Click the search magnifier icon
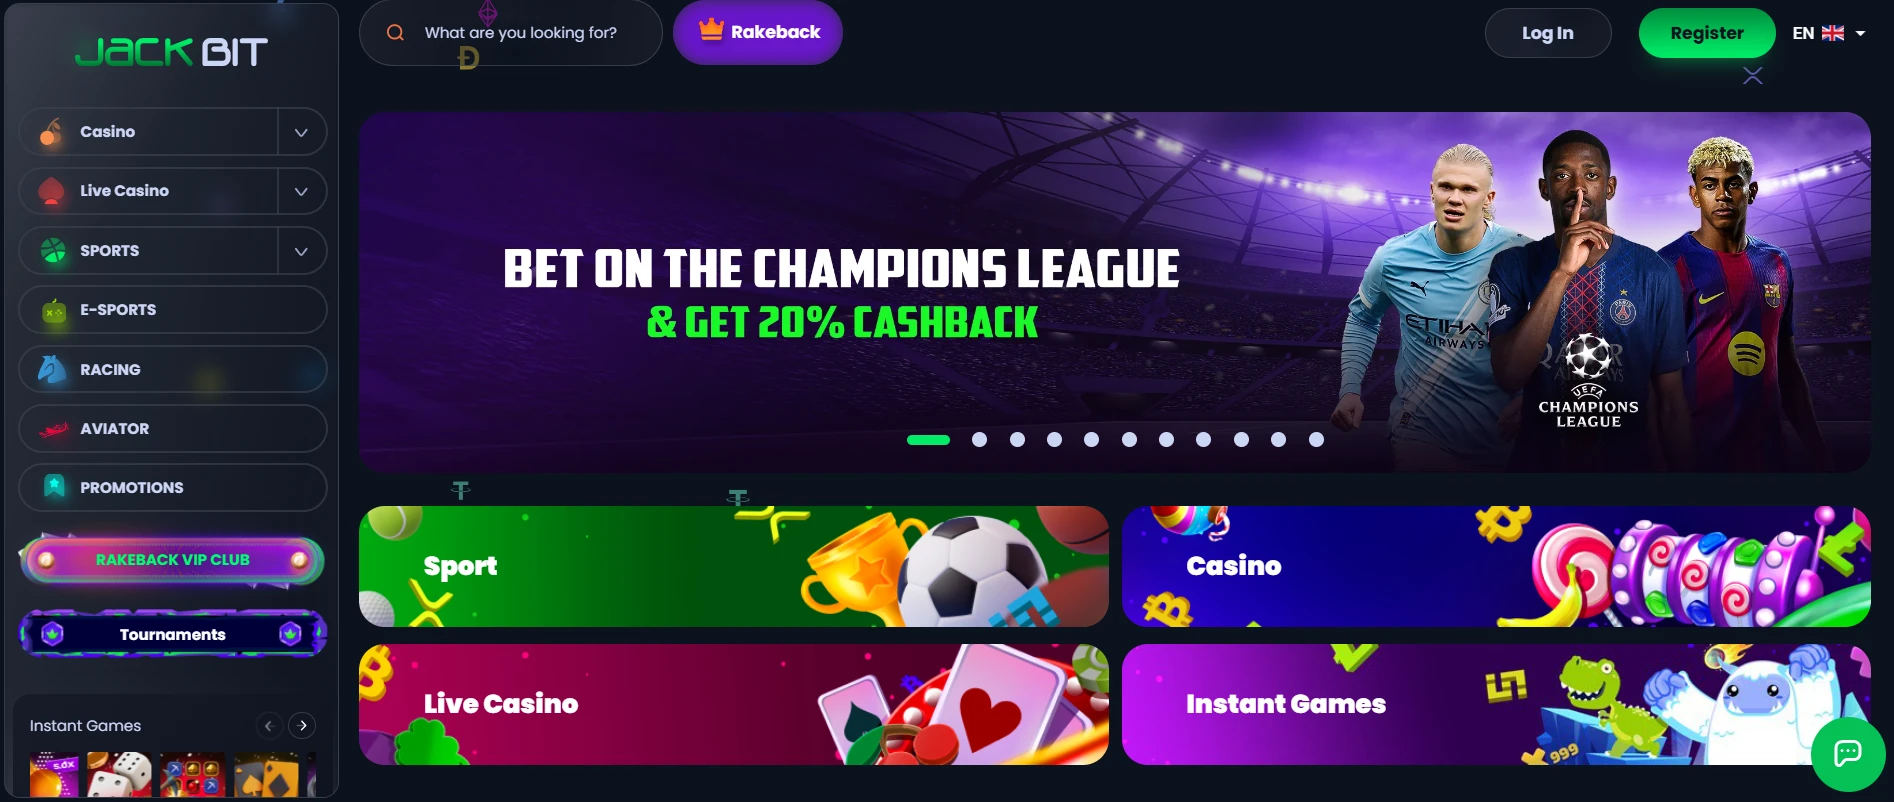1894x802 pixels. click(395, 32)
